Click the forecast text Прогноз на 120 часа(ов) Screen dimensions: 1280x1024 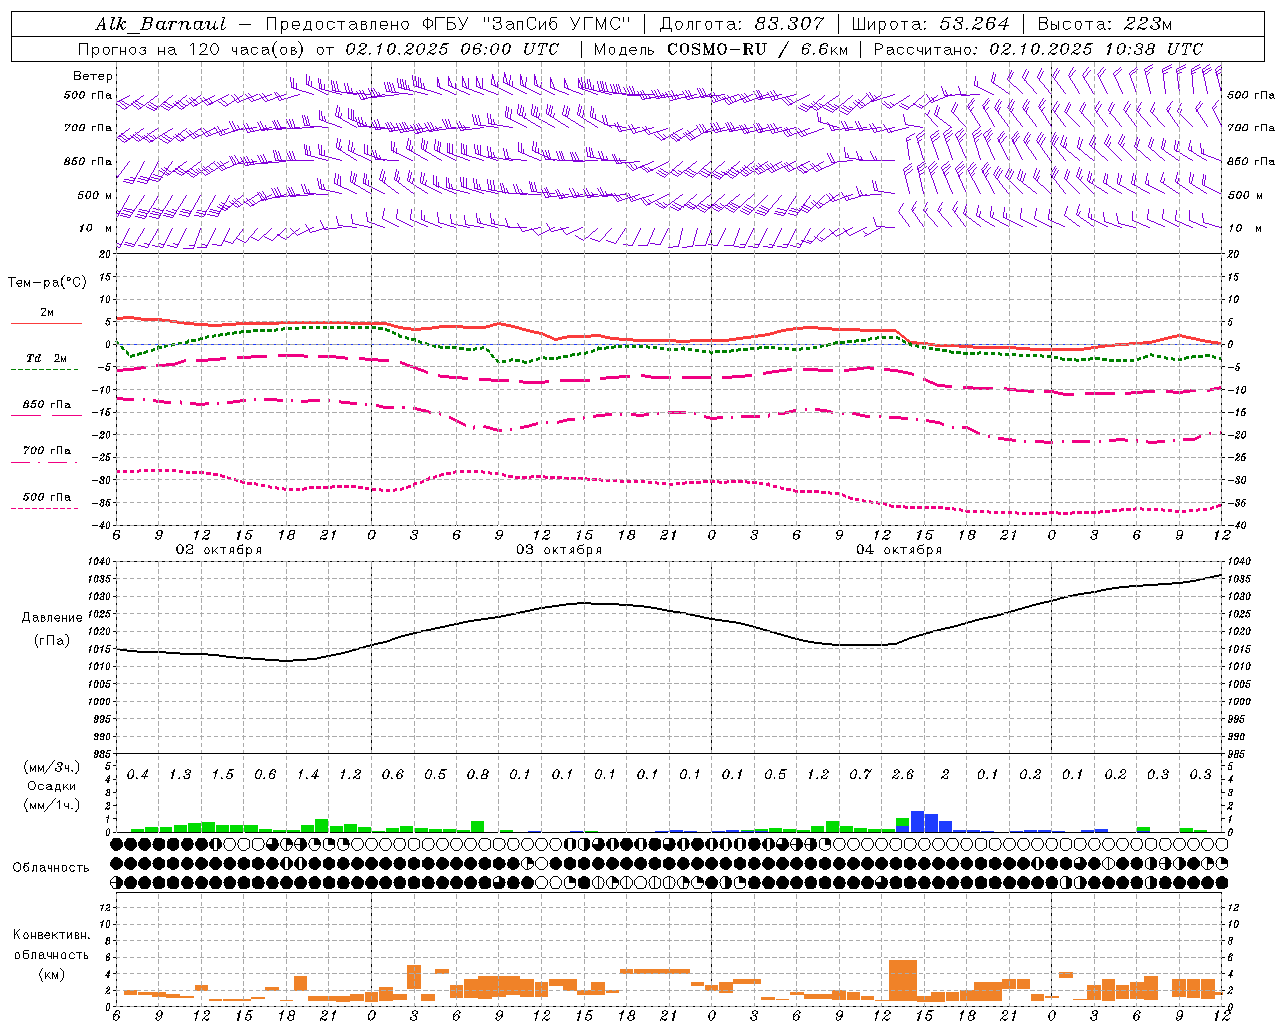pos(191,49)
